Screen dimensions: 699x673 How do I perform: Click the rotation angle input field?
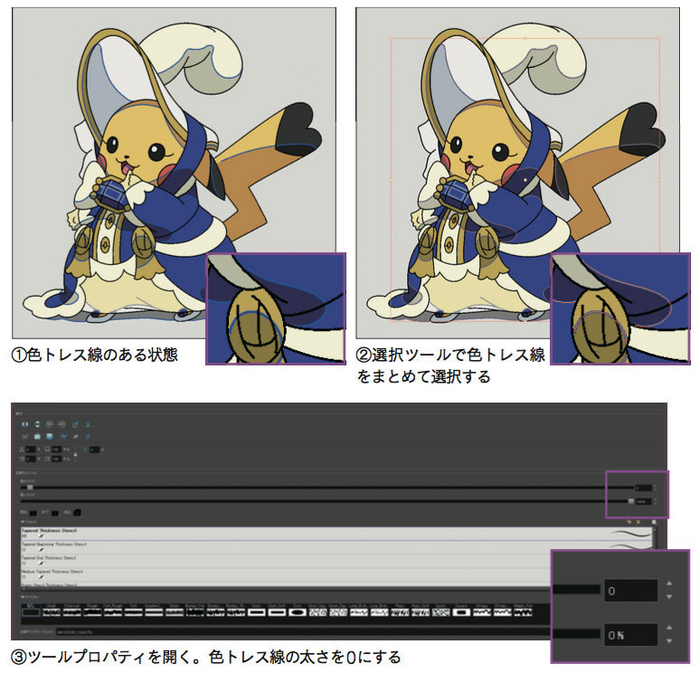(94, 450)
